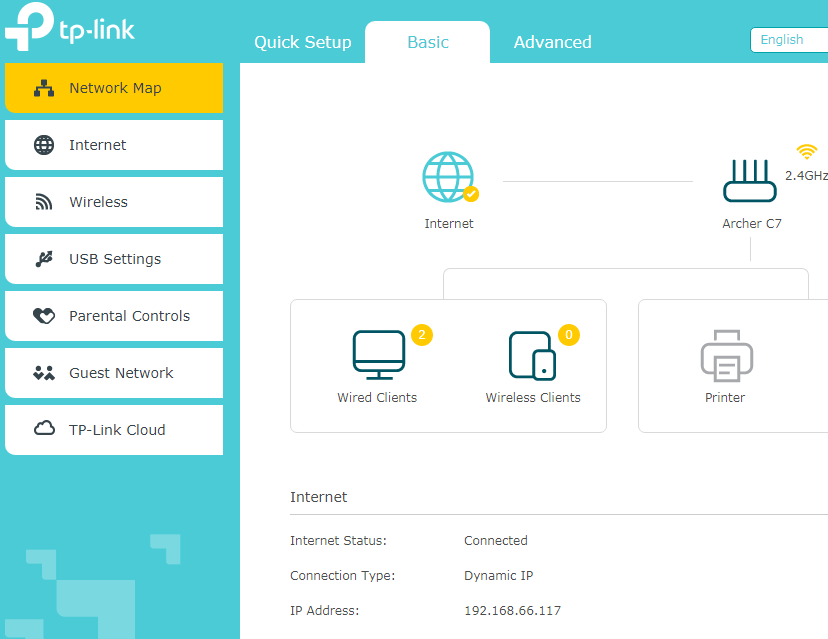
Task: Click the 2.4GHz Wi-Fi signal icon
Action: [x=806, y=152]
